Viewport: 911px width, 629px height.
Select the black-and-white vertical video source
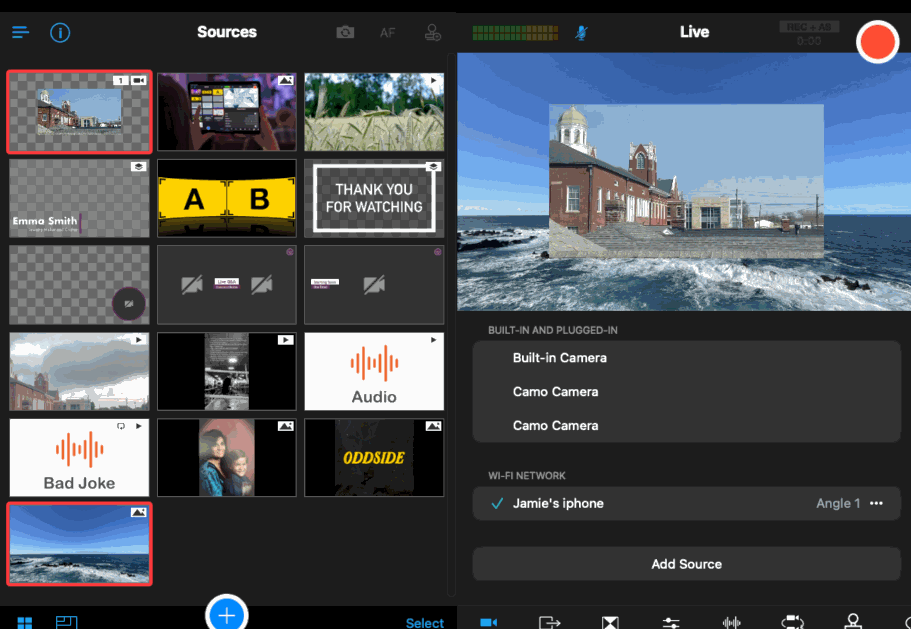point(227,371)
